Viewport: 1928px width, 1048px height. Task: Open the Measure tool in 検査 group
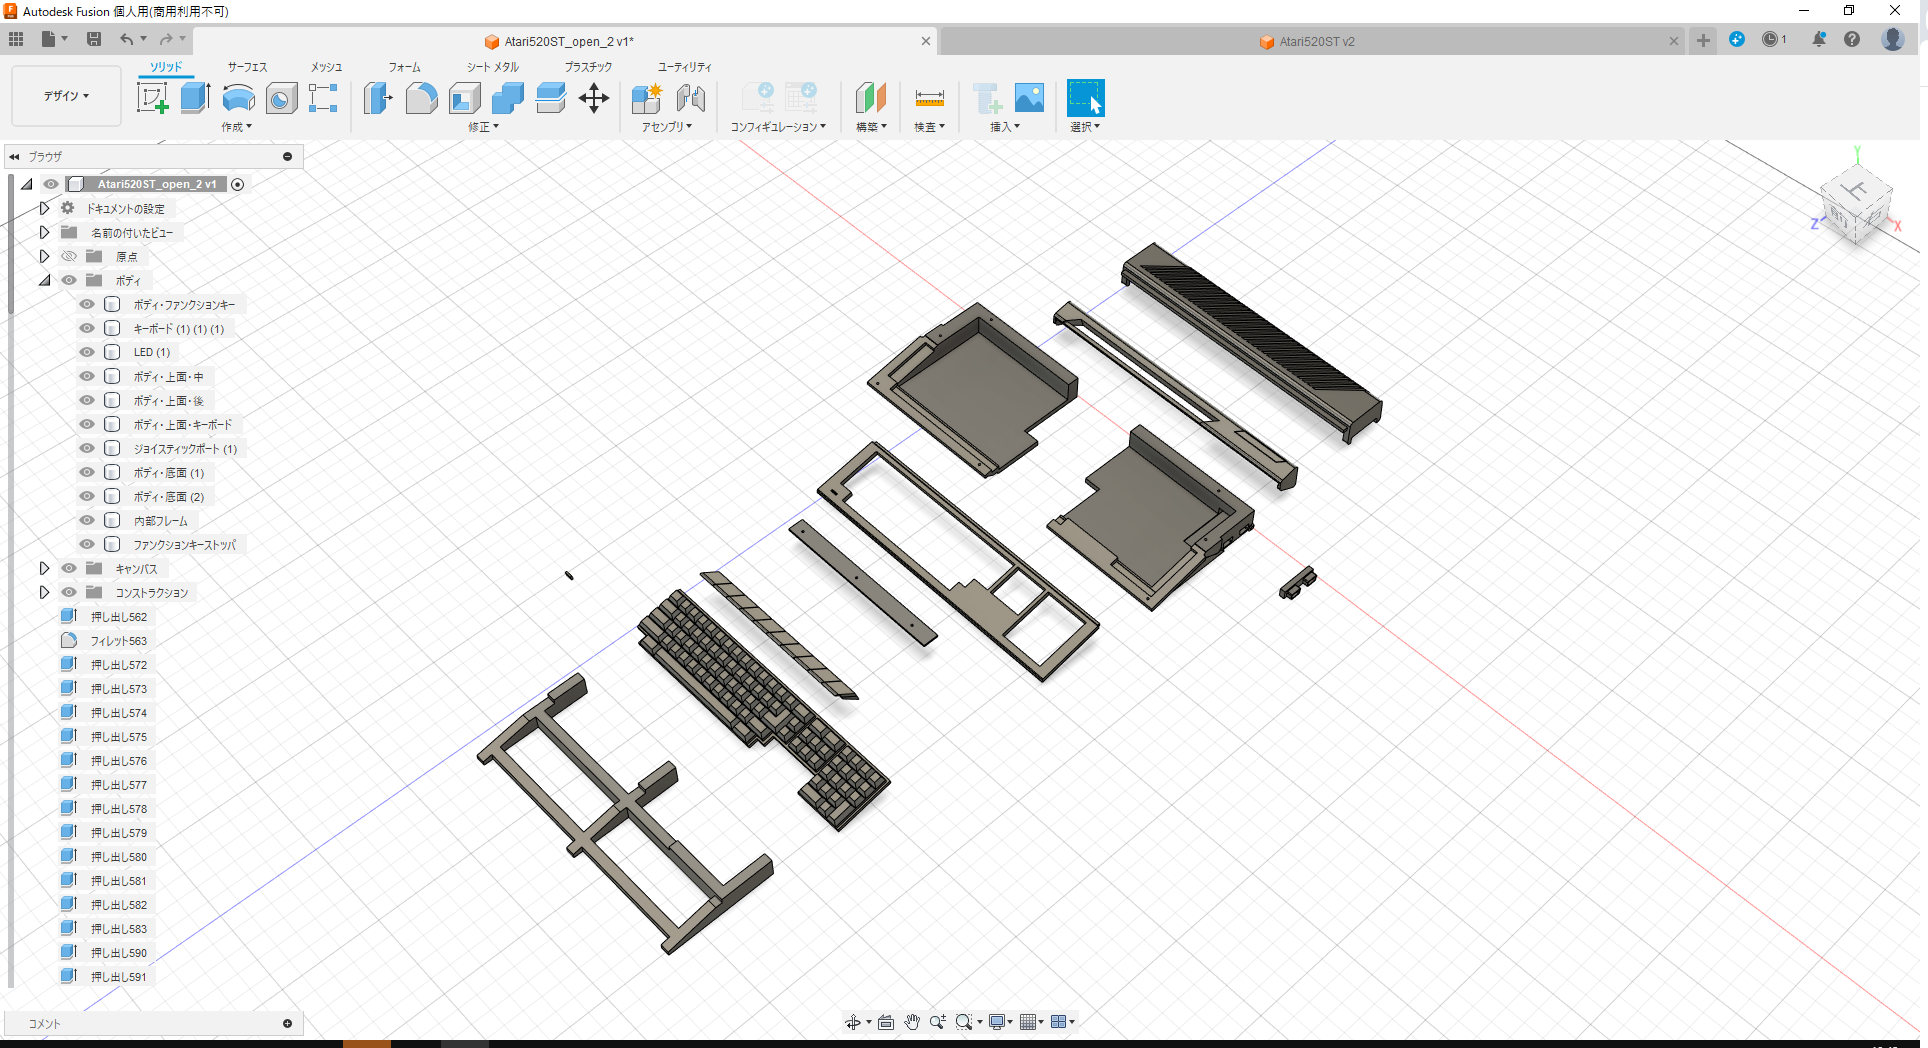pos(929,98)
